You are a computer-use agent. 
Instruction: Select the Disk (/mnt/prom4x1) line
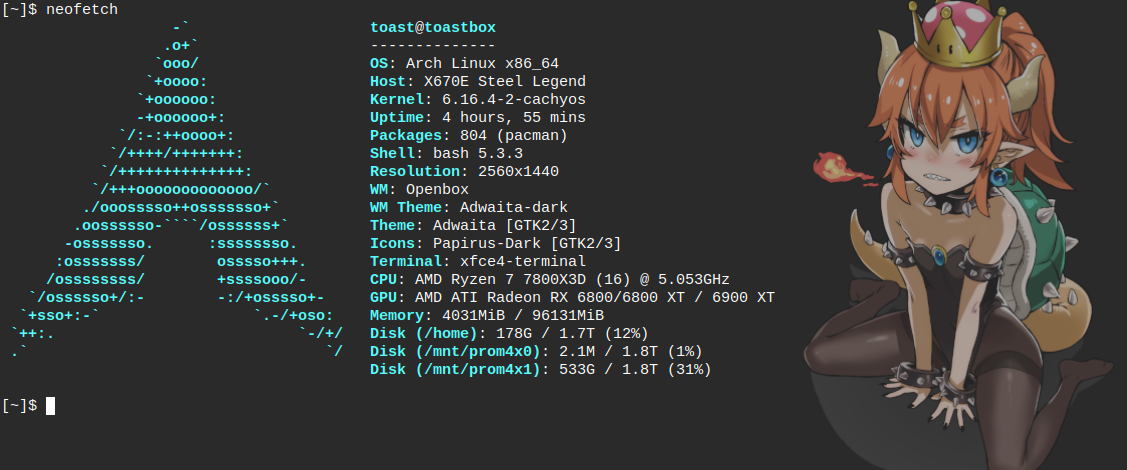click(540, 369)
